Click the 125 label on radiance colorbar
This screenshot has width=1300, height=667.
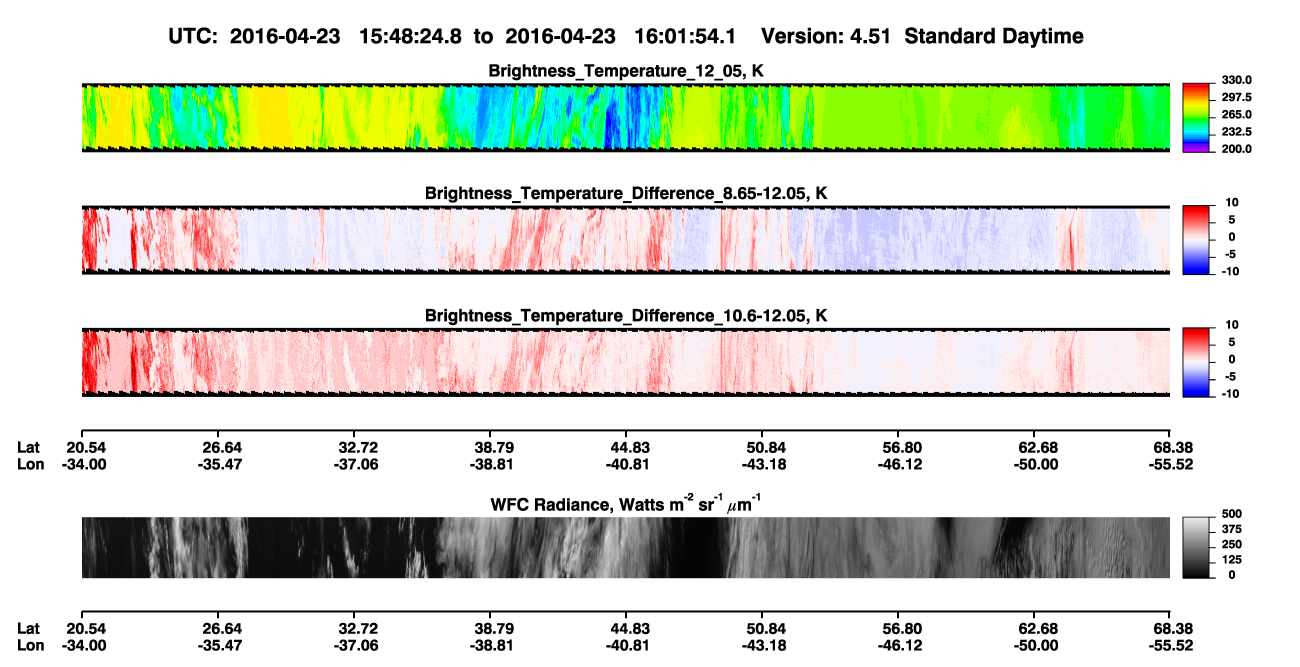[1231, 559]
